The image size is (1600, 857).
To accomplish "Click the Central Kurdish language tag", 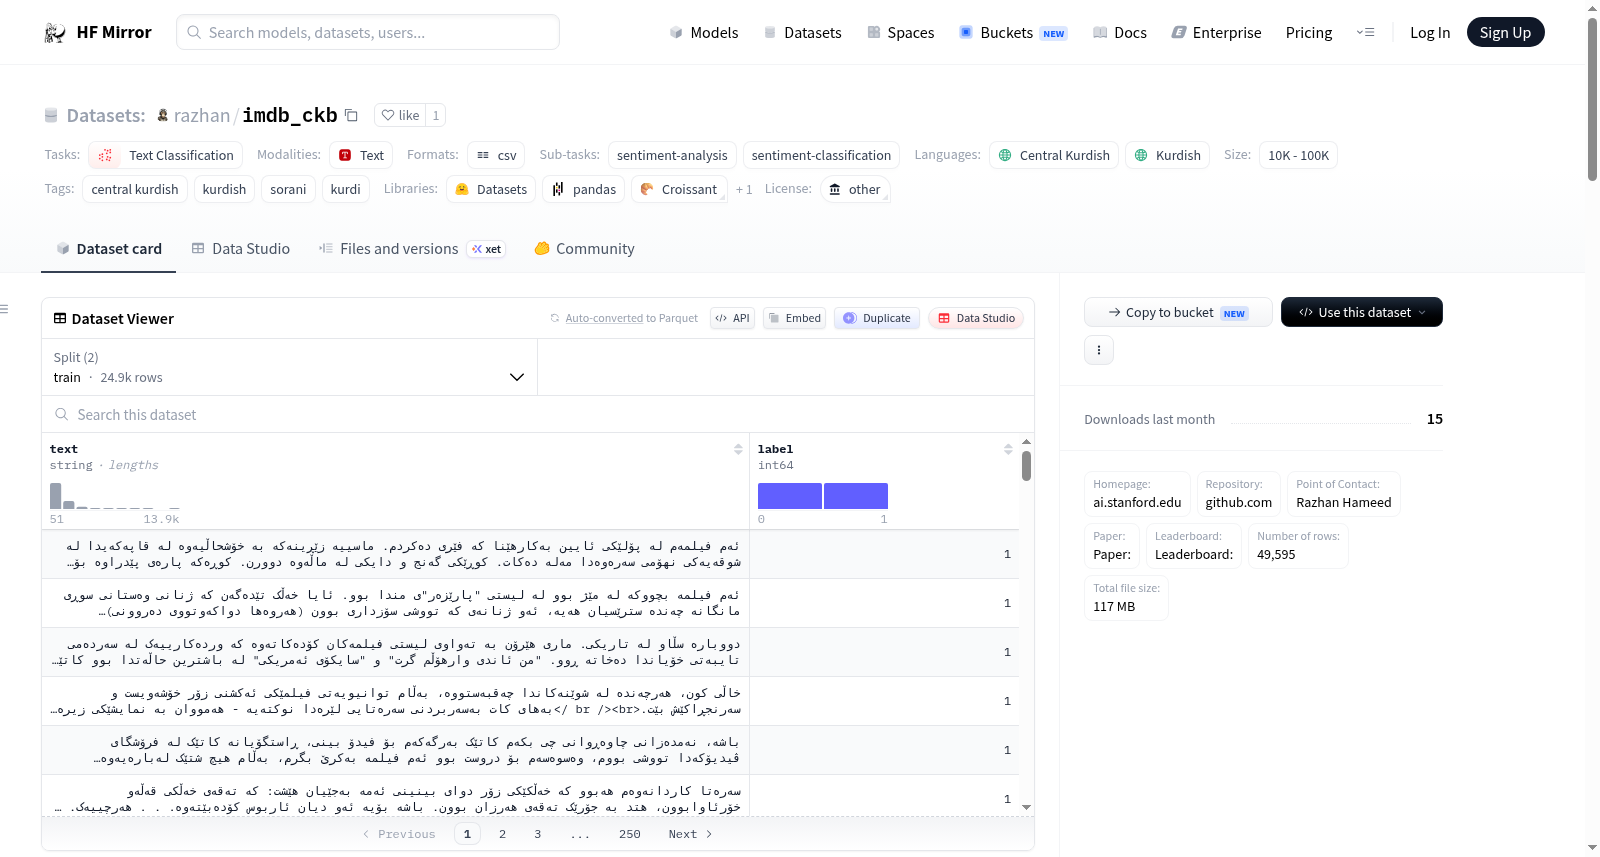I will click(1055, 155).
